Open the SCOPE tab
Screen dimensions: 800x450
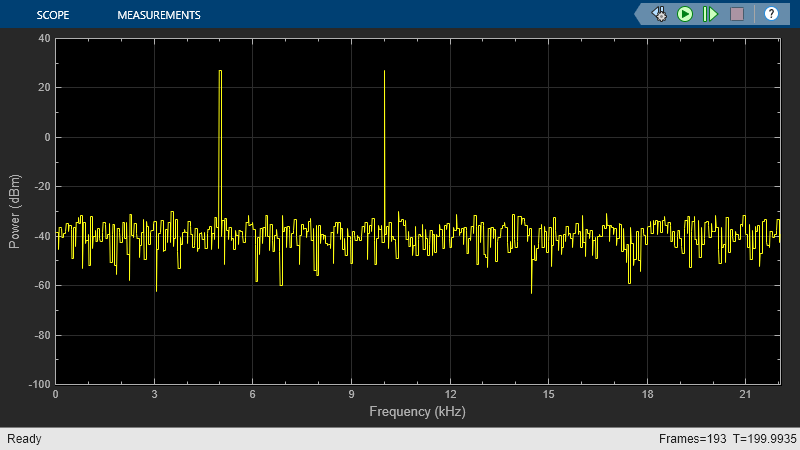[x=53, y=15]
